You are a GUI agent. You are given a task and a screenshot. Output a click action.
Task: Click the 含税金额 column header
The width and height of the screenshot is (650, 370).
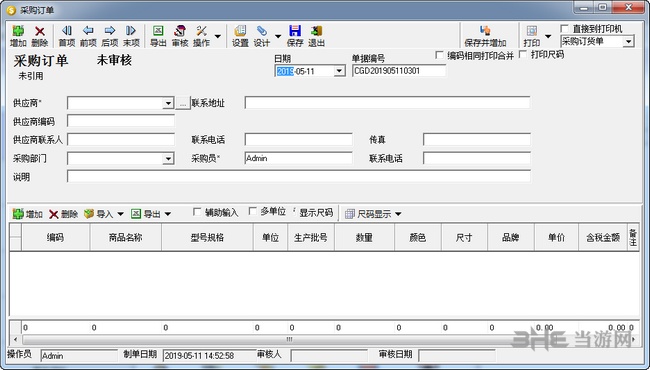[603, 237]
